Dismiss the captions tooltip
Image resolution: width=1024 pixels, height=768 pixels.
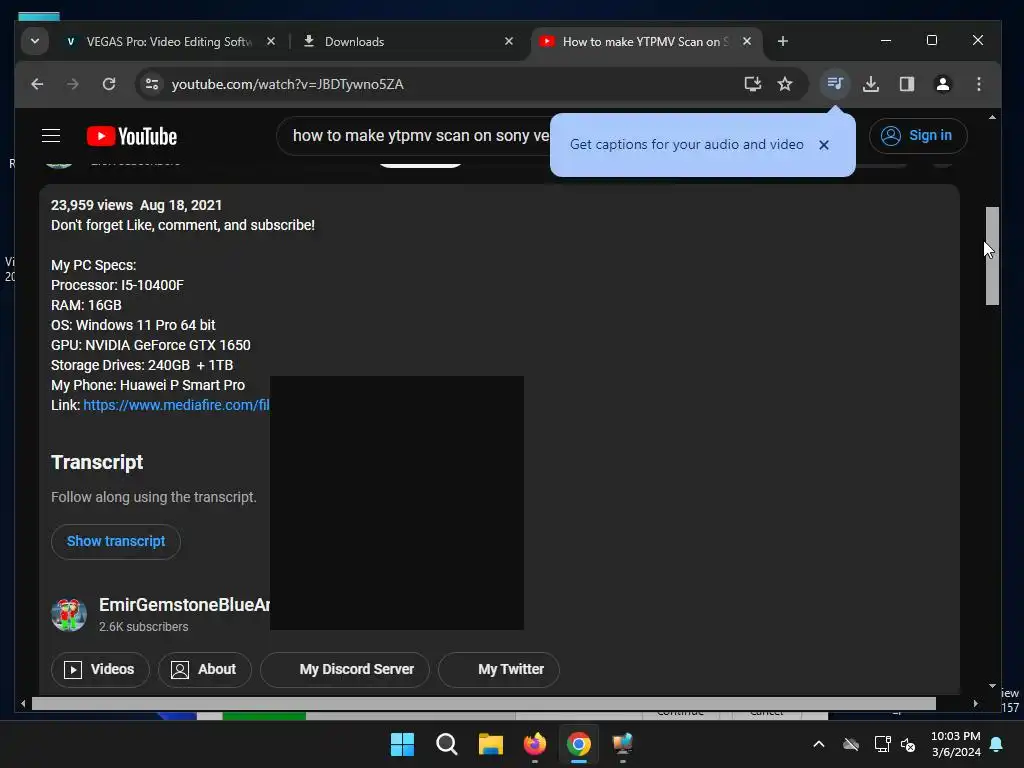coord(824,145)
